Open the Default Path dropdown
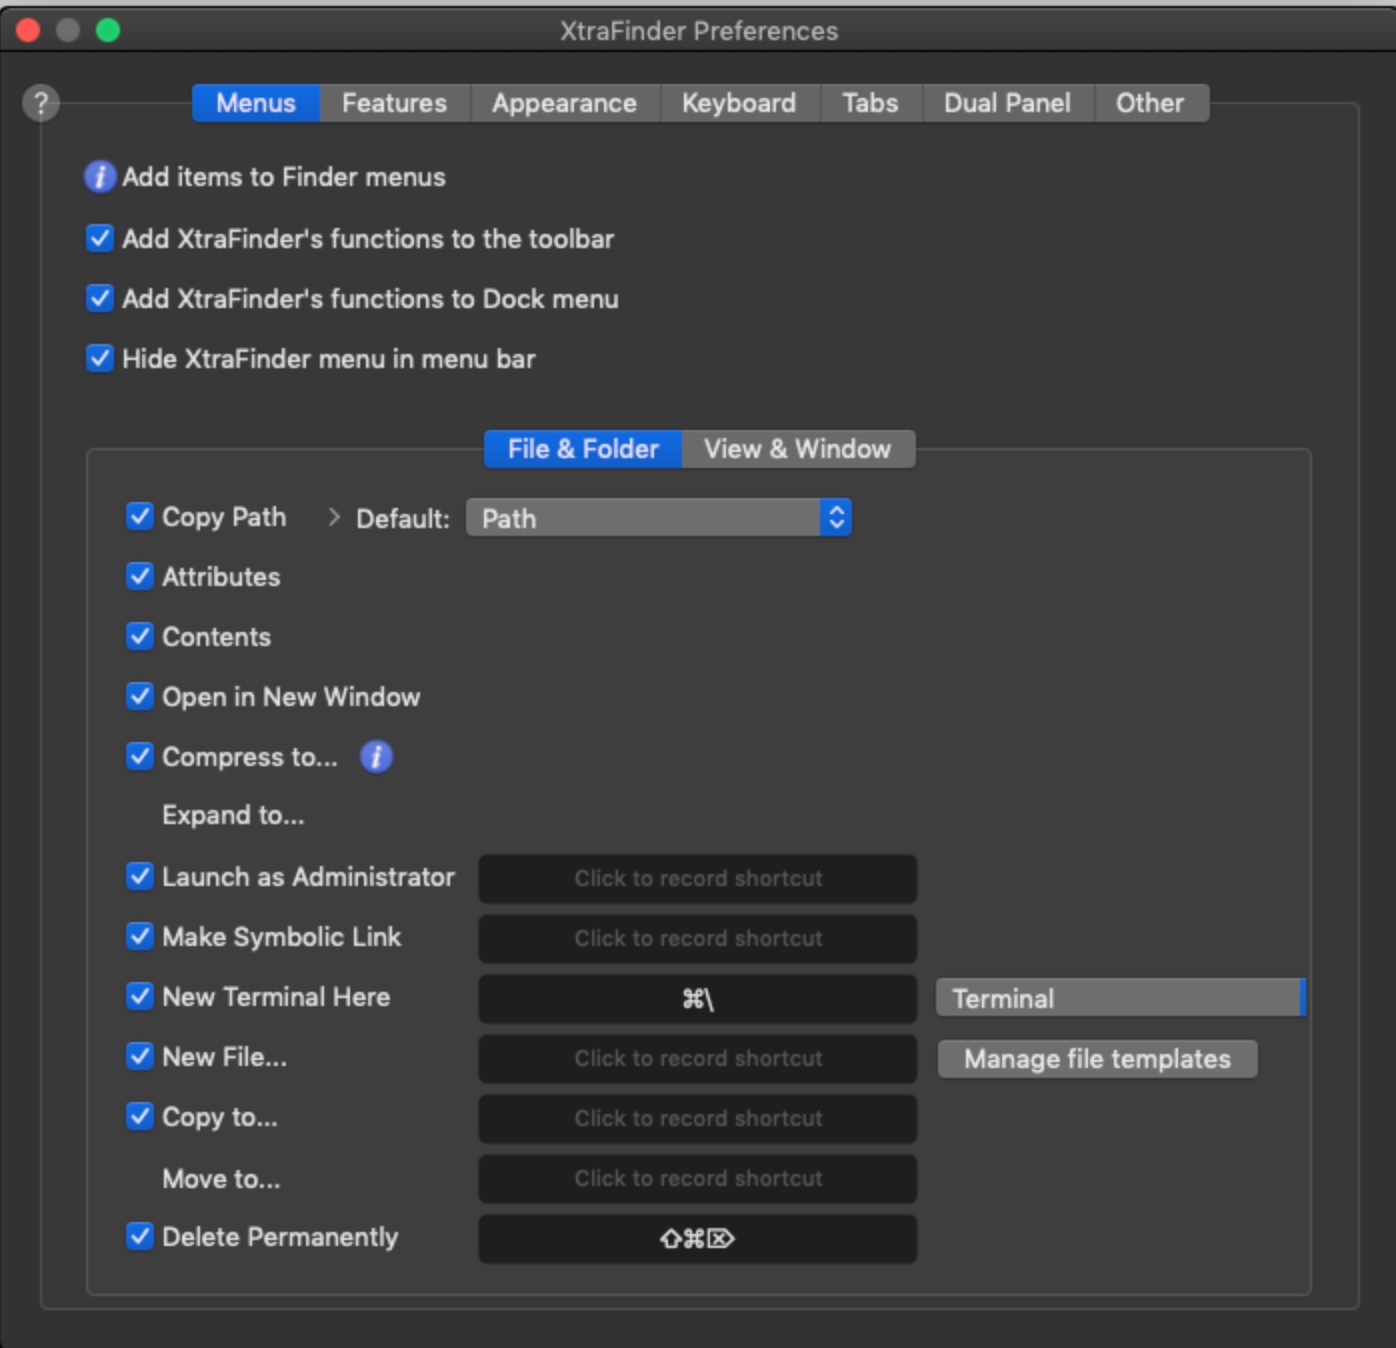Screen dimensions: 1396x1348 pos(659,518)
